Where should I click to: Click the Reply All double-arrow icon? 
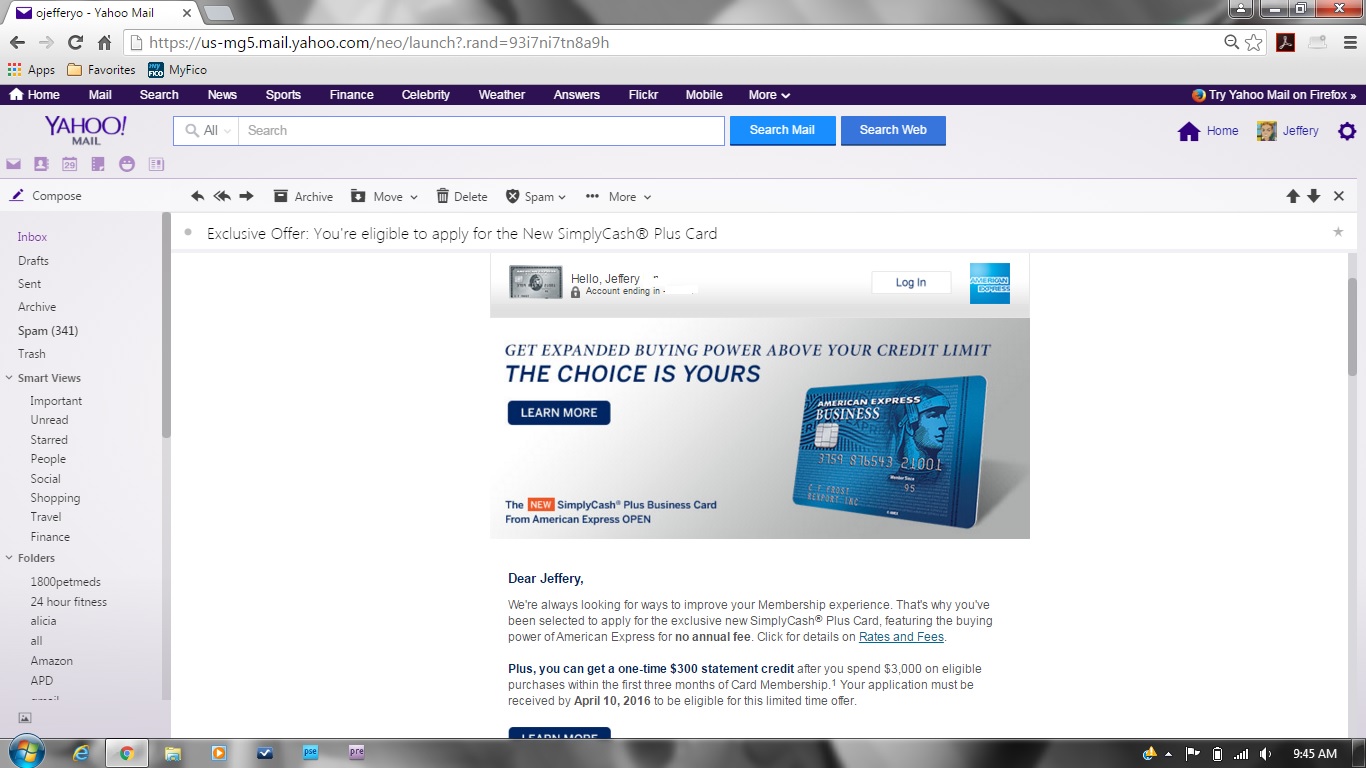coord(222,197)
